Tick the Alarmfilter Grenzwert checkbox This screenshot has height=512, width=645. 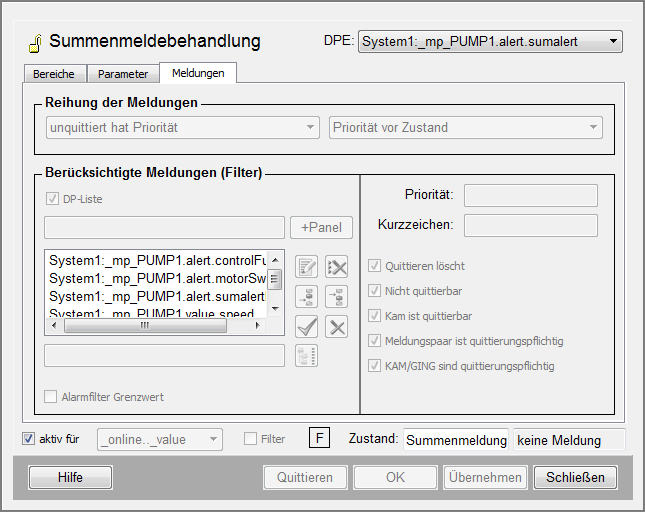pos(51,397)
